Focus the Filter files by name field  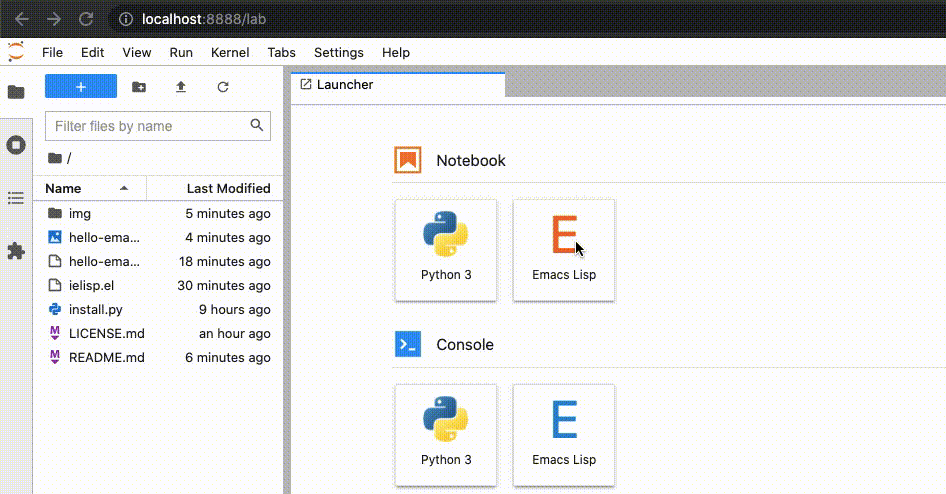[157, 126]
